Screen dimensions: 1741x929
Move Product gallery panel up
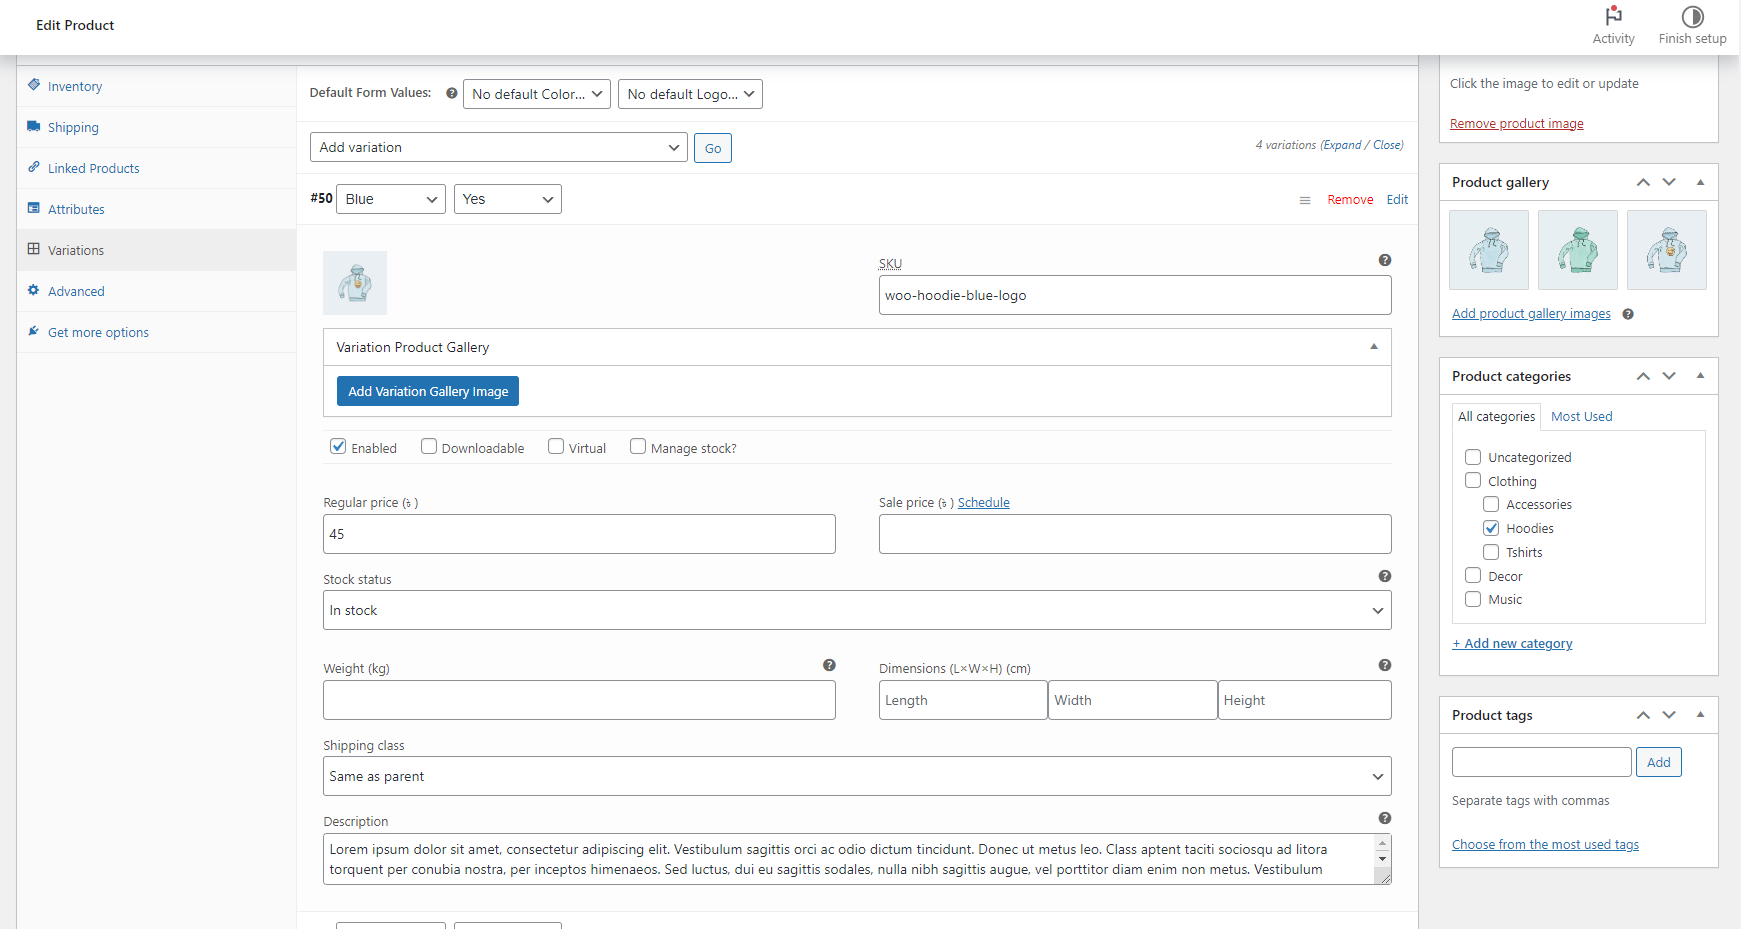[x=1643, y=182]
